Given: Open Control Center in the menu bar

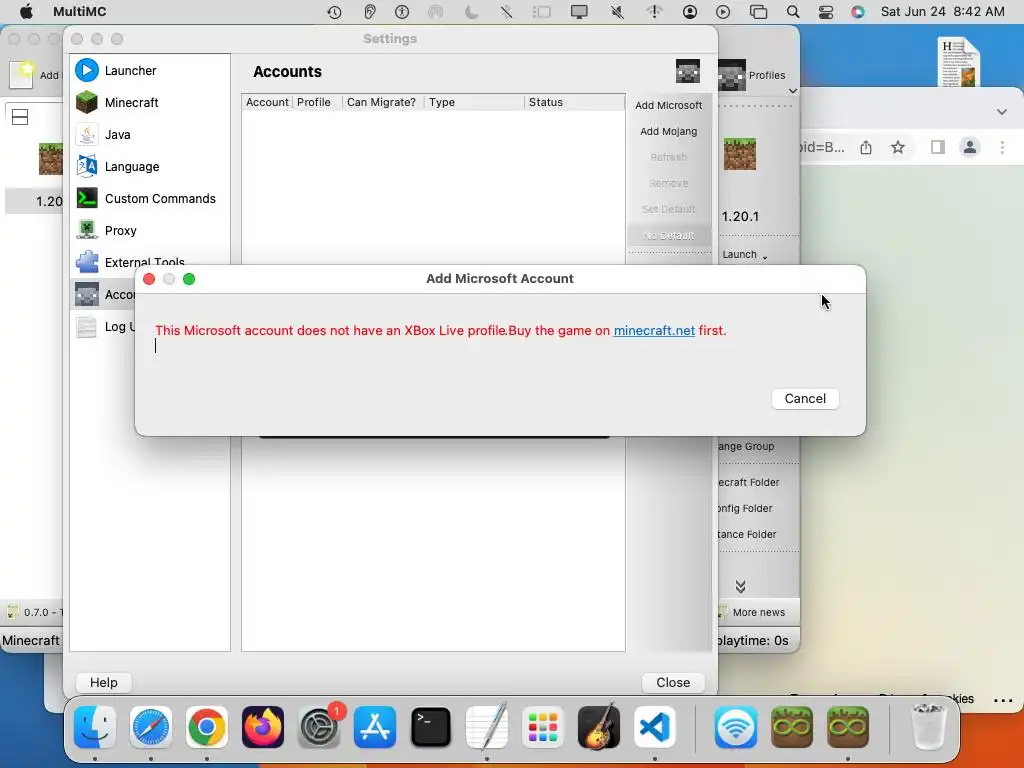Looking at the screenshot, I should click(825, 12).
